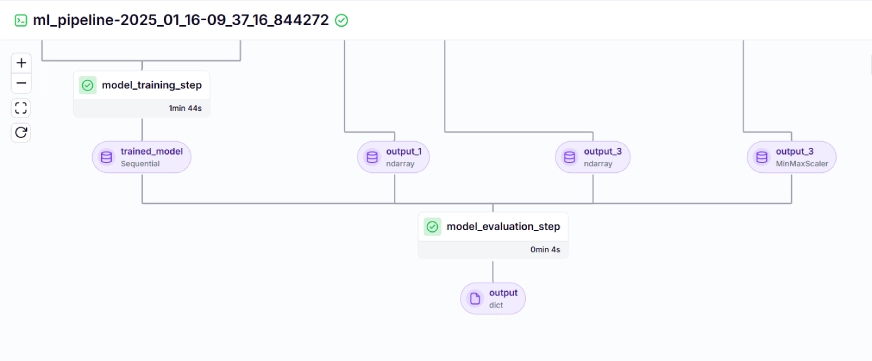Click the zoom in plus button
Screen dimensions: 872x361
click(x=21, y=63)
